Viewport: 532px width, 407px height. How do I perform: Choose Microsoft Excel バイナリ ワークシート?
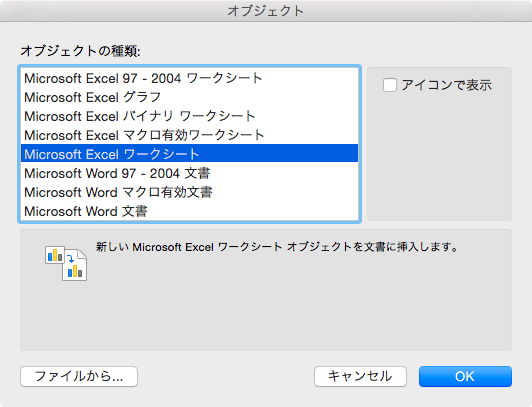tap(189, 116)
